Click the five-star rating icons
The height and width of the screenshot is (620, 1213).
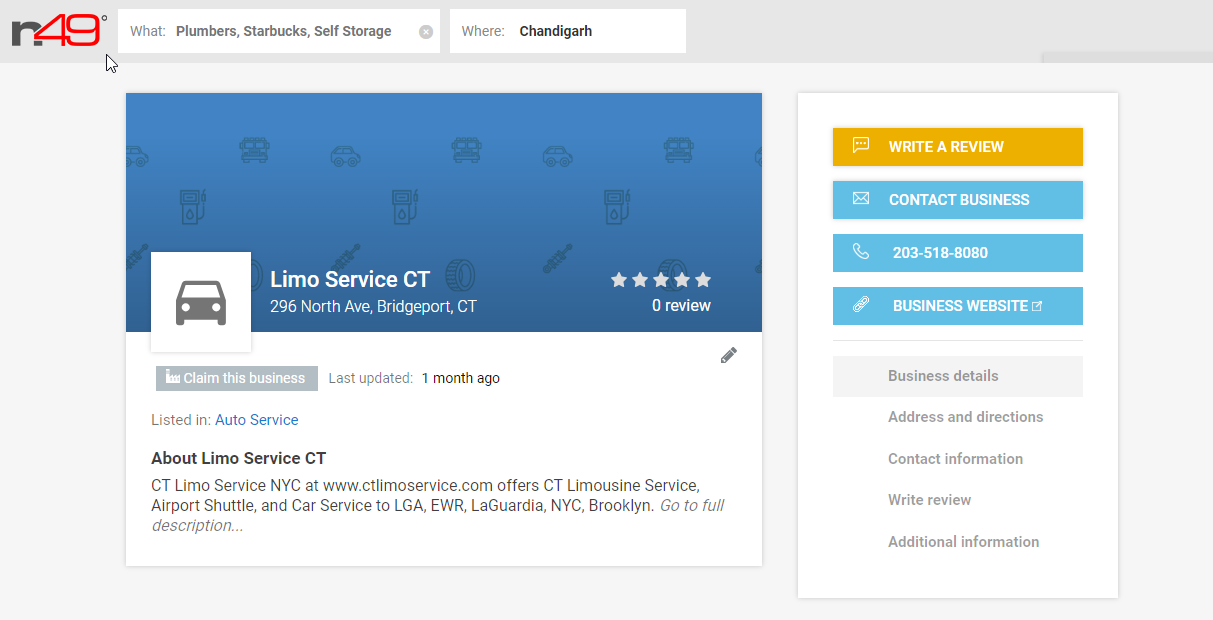[x=661, y=280]
